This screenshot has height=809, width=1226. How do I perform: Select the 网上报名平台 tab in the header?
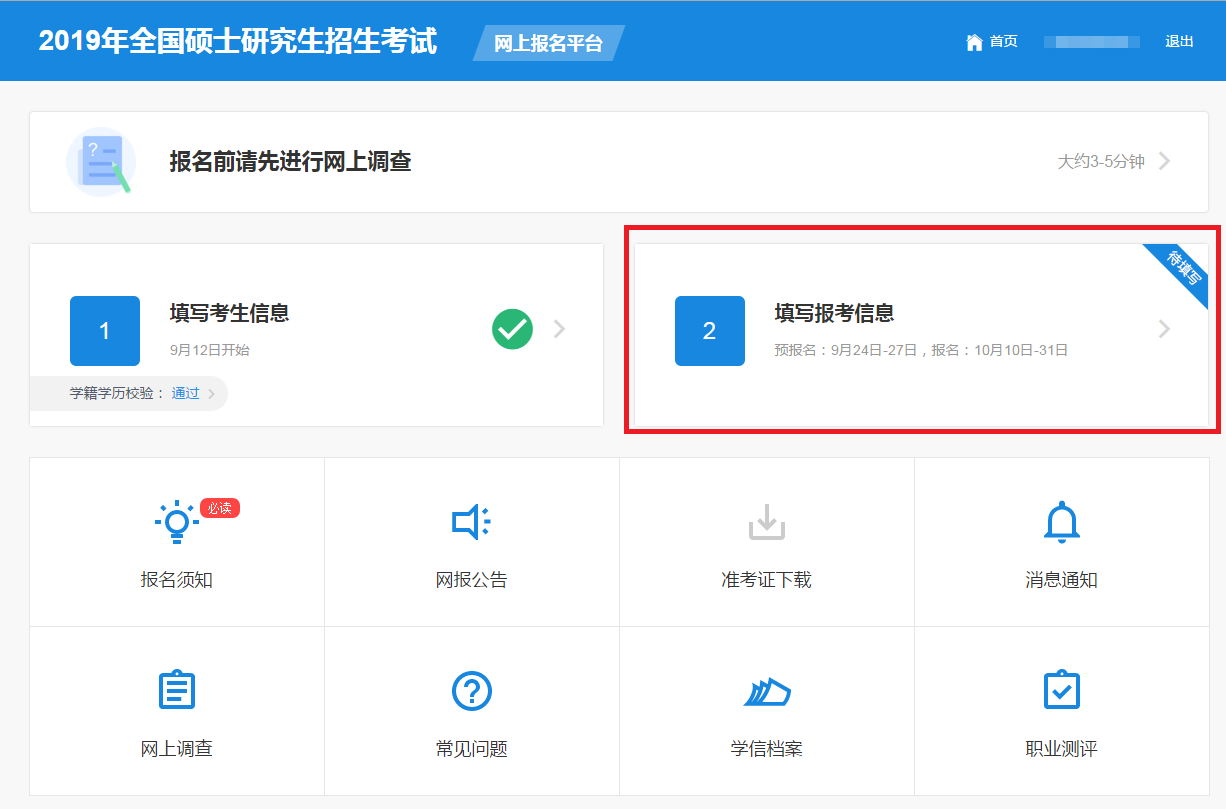548,43
